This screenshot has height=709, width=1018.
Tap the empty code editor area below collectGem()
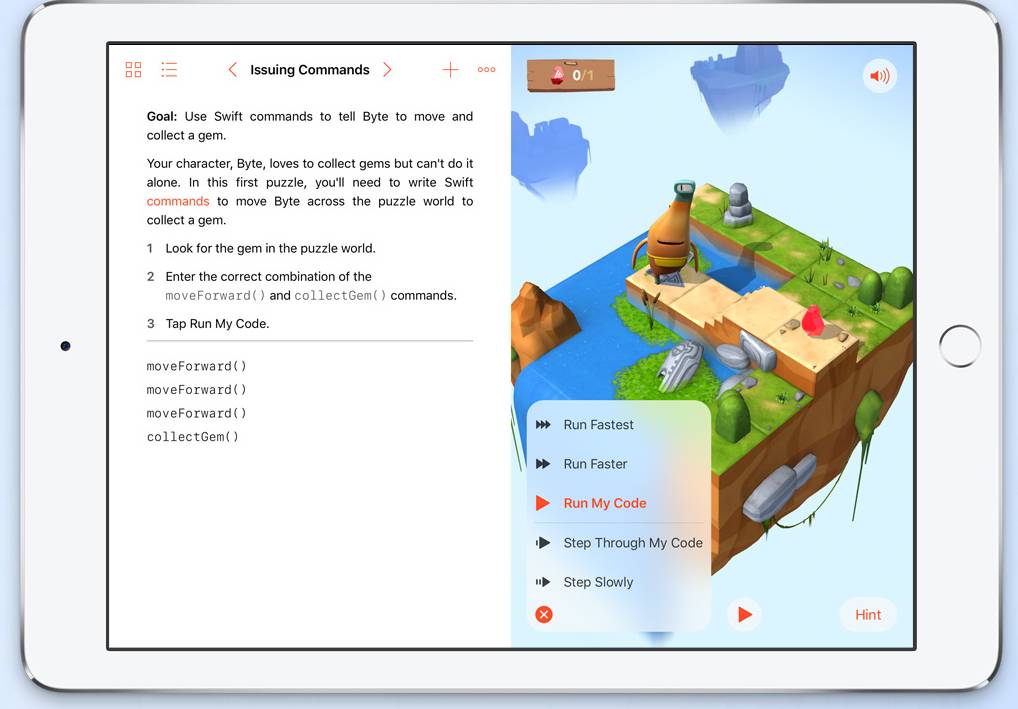pos(310,545)
